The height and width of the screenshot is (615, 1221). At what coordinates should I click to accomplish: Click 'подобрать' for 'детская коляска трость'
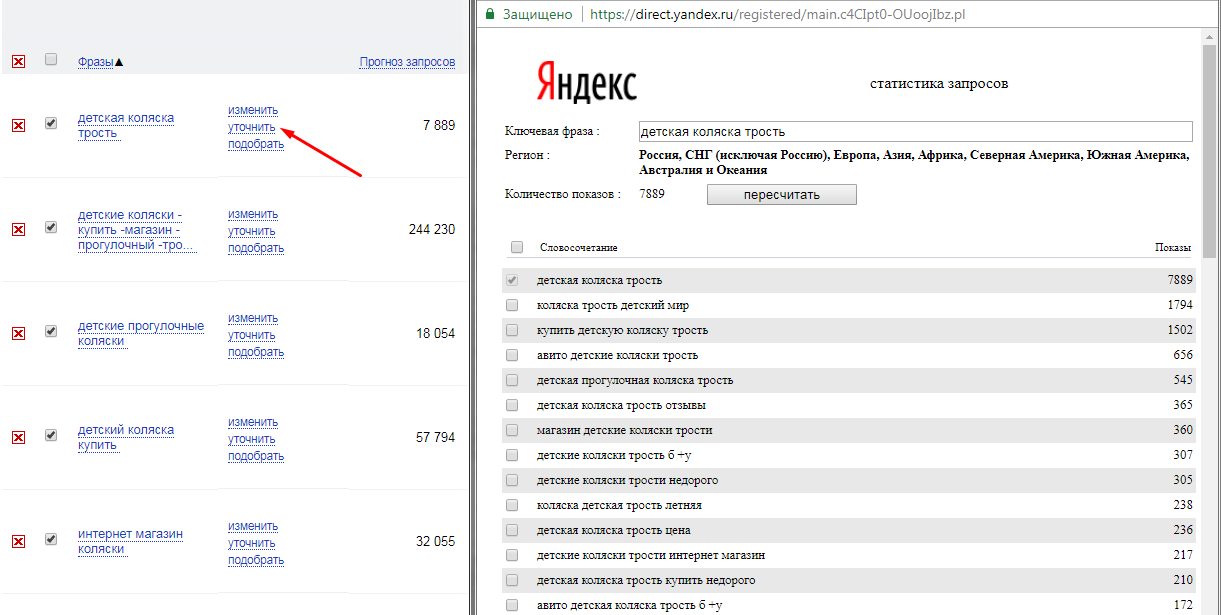[256, 144]
